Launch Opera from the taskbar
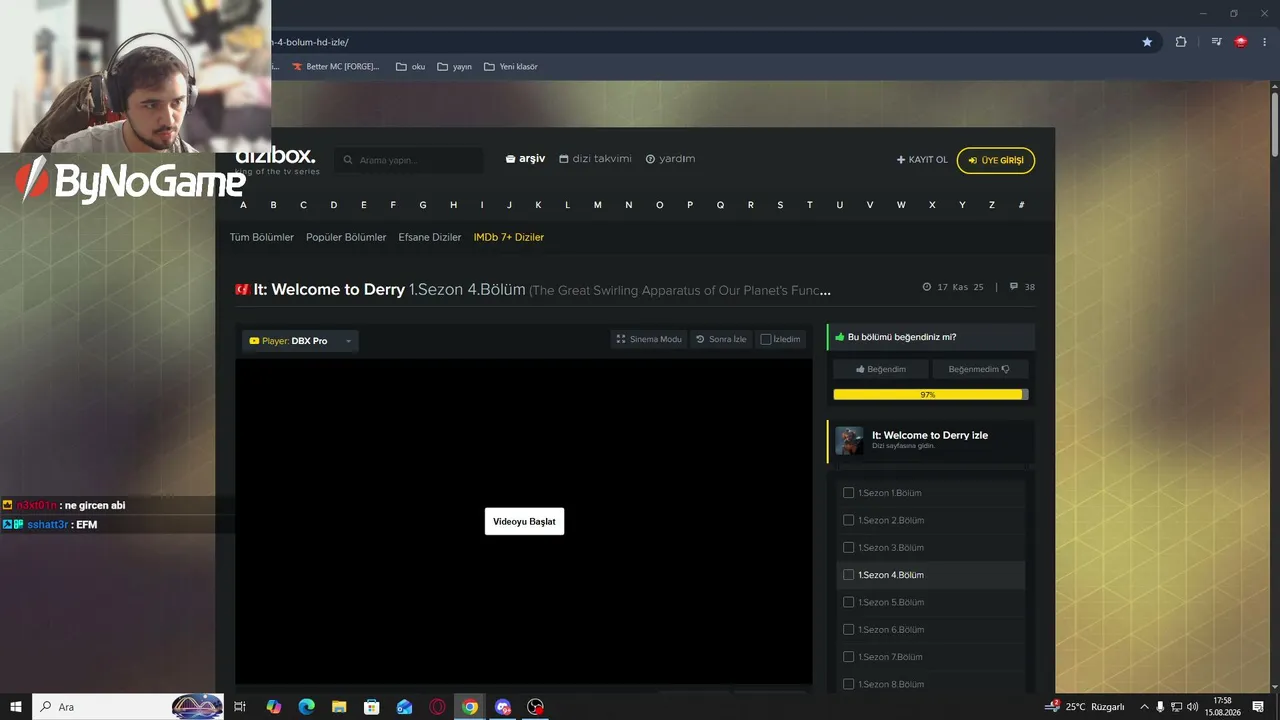Image resolution: width=1280 pixels, height=720 pixels. pyautogui.click(x=437, y=707)
